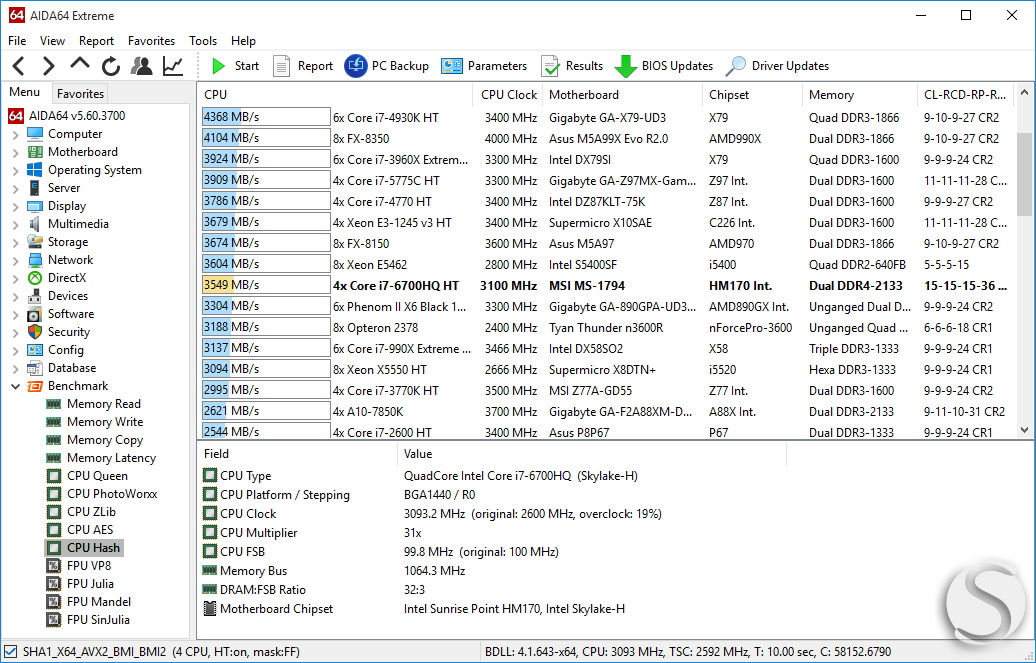Open the Report menu
The width and height of the screenshot is (1036, 663).
pos(96,41)
